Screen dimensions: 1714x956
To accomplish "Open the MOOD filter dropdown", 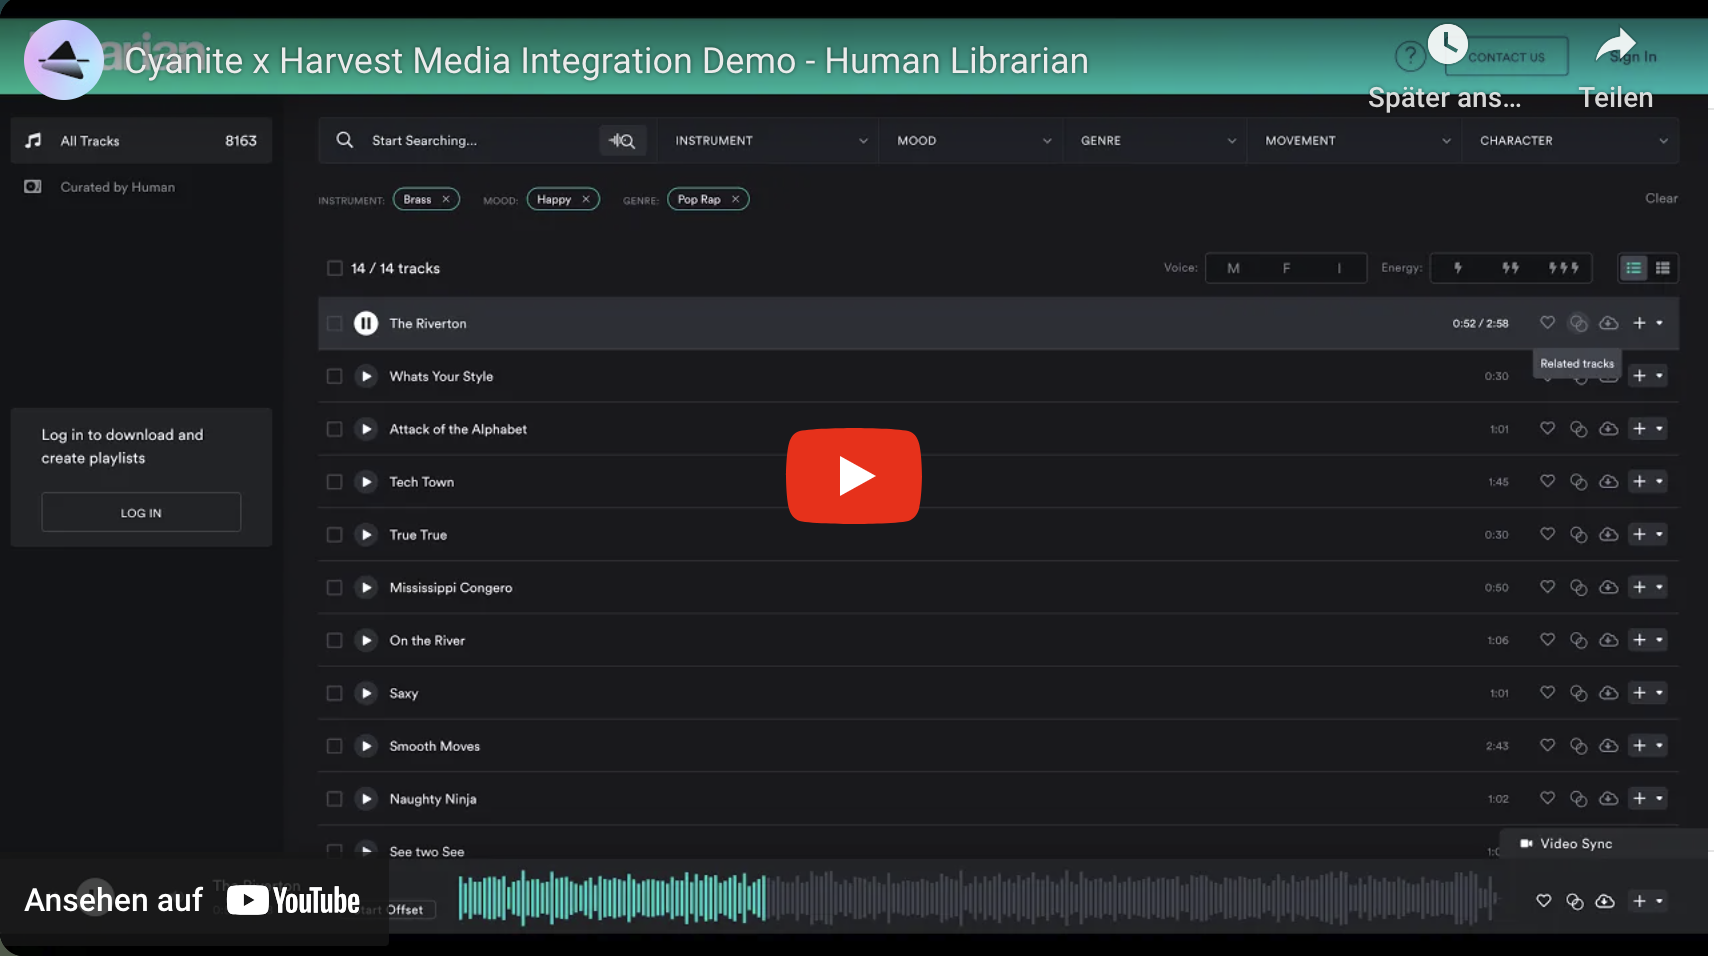I will [x=972, y=141].
